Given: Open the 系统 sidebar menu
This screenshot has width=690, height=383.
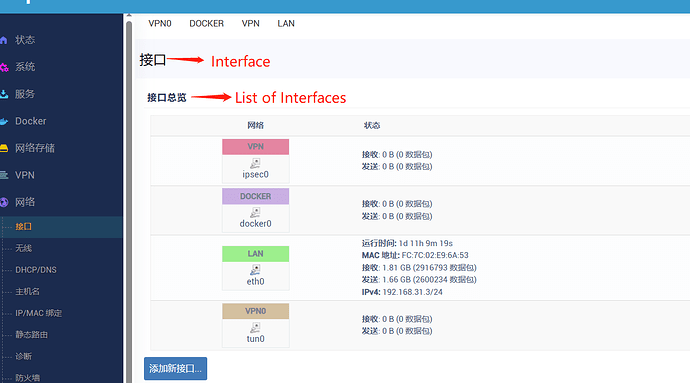Looking at the screenshot, I should (25, 67).
